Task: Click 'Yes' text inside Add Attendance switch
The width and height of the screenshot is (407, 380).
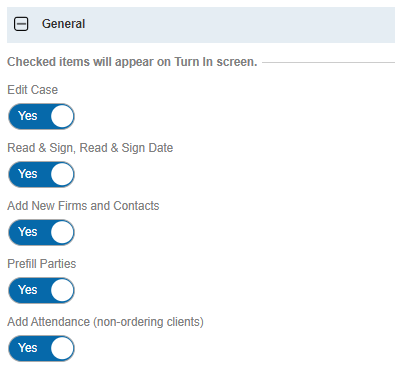Action: [x=28, y=348]
